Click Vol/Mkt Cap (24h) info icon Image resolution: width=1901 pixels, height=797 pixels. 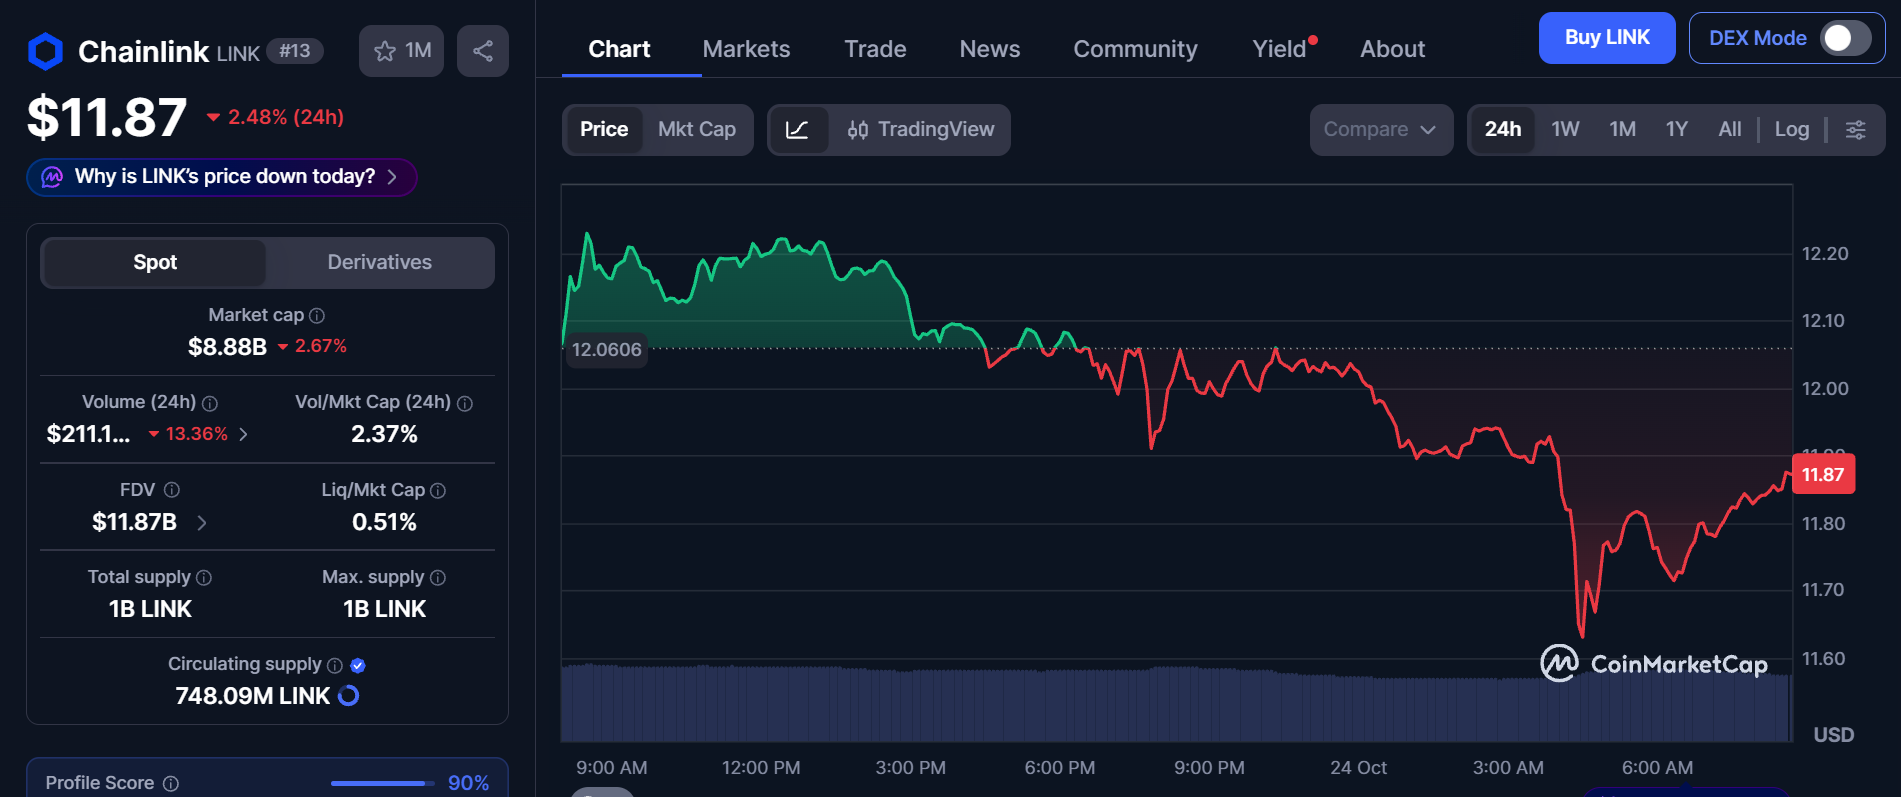[x=465, y=403]
